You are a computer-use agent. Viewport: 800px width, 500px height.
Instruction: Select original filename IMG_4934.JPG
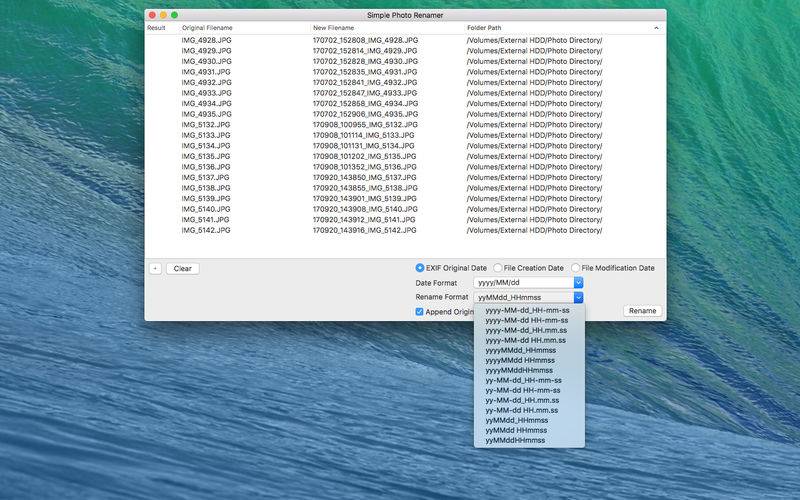206,104
